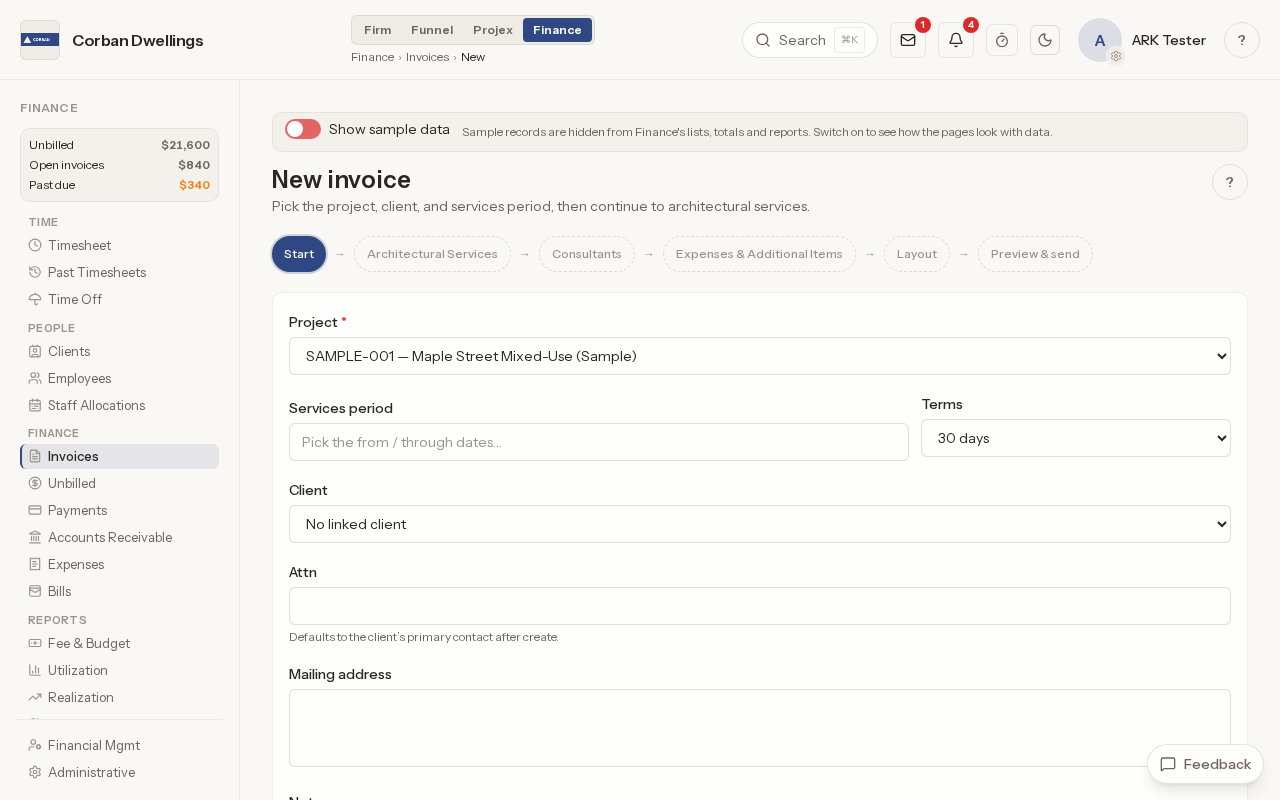This screenshot has height=800, width=1280.
Task: Toggle dark mode moon icon
Action: click(x=1045, y=40)
